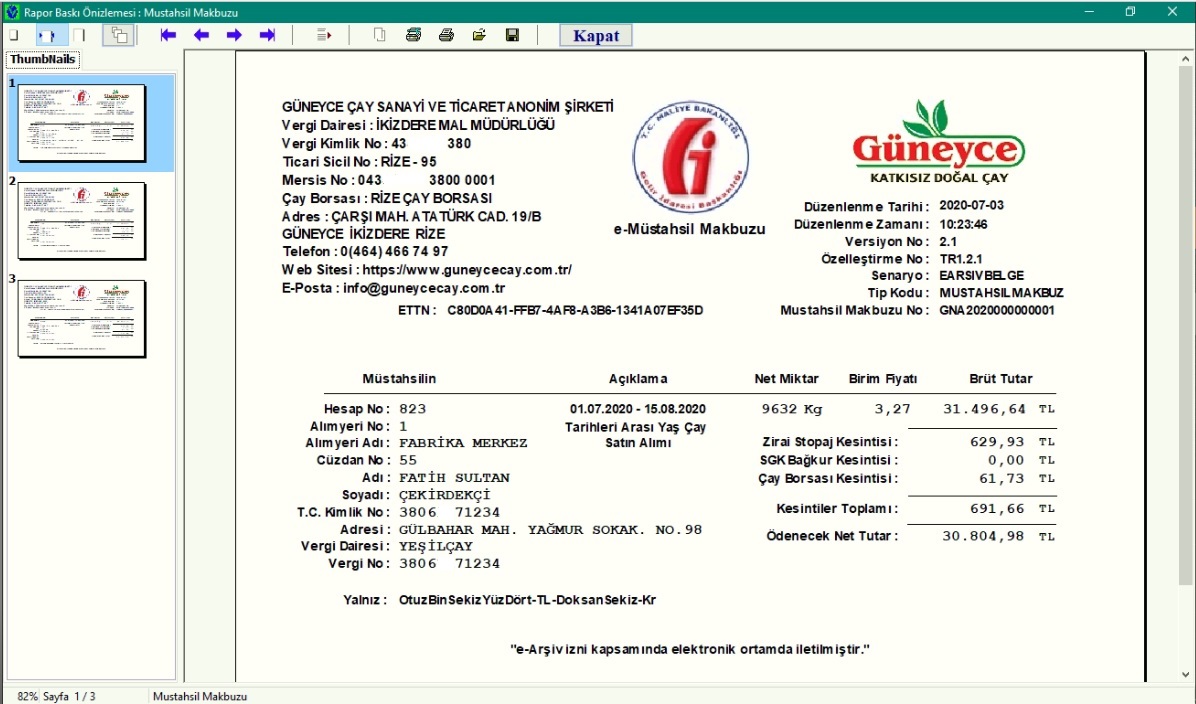Click the email info@guneycecay.com.tr
The image size is (1196, 704).
(424, 288)
